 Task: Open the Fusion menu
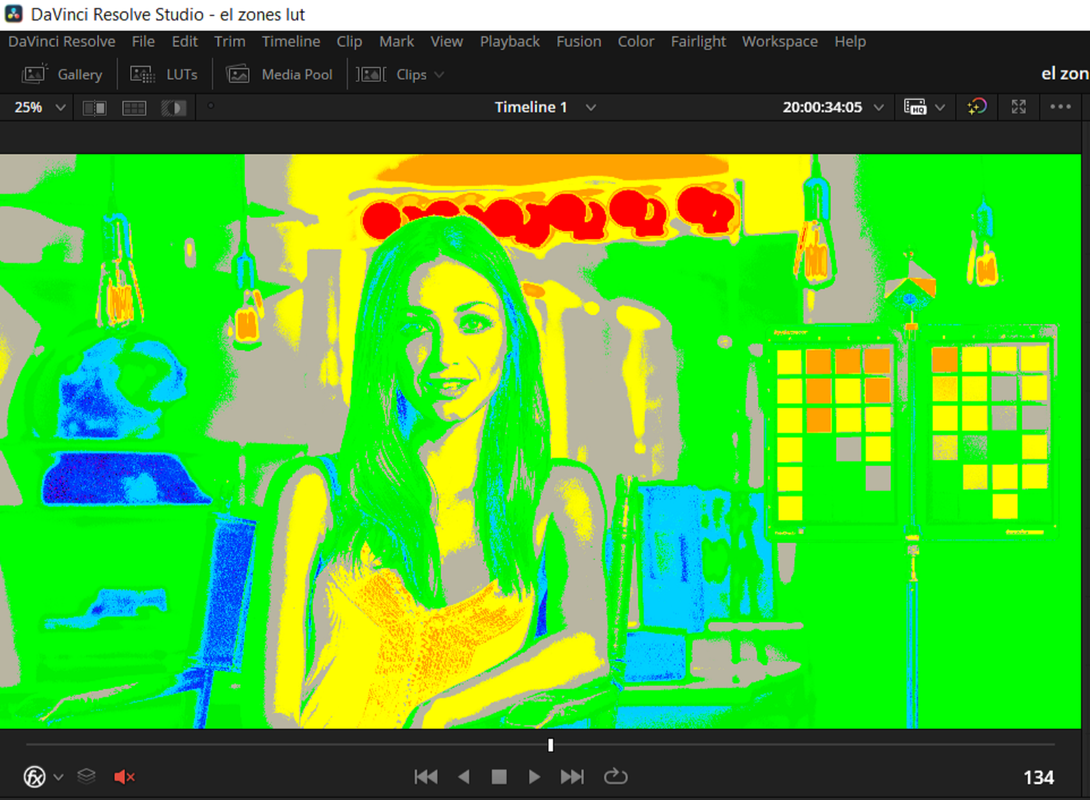578,42
